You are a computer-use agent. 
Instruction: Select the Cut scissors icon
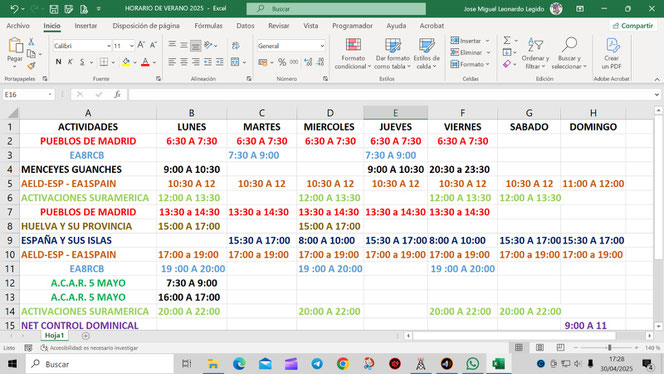tap(31, 42)
